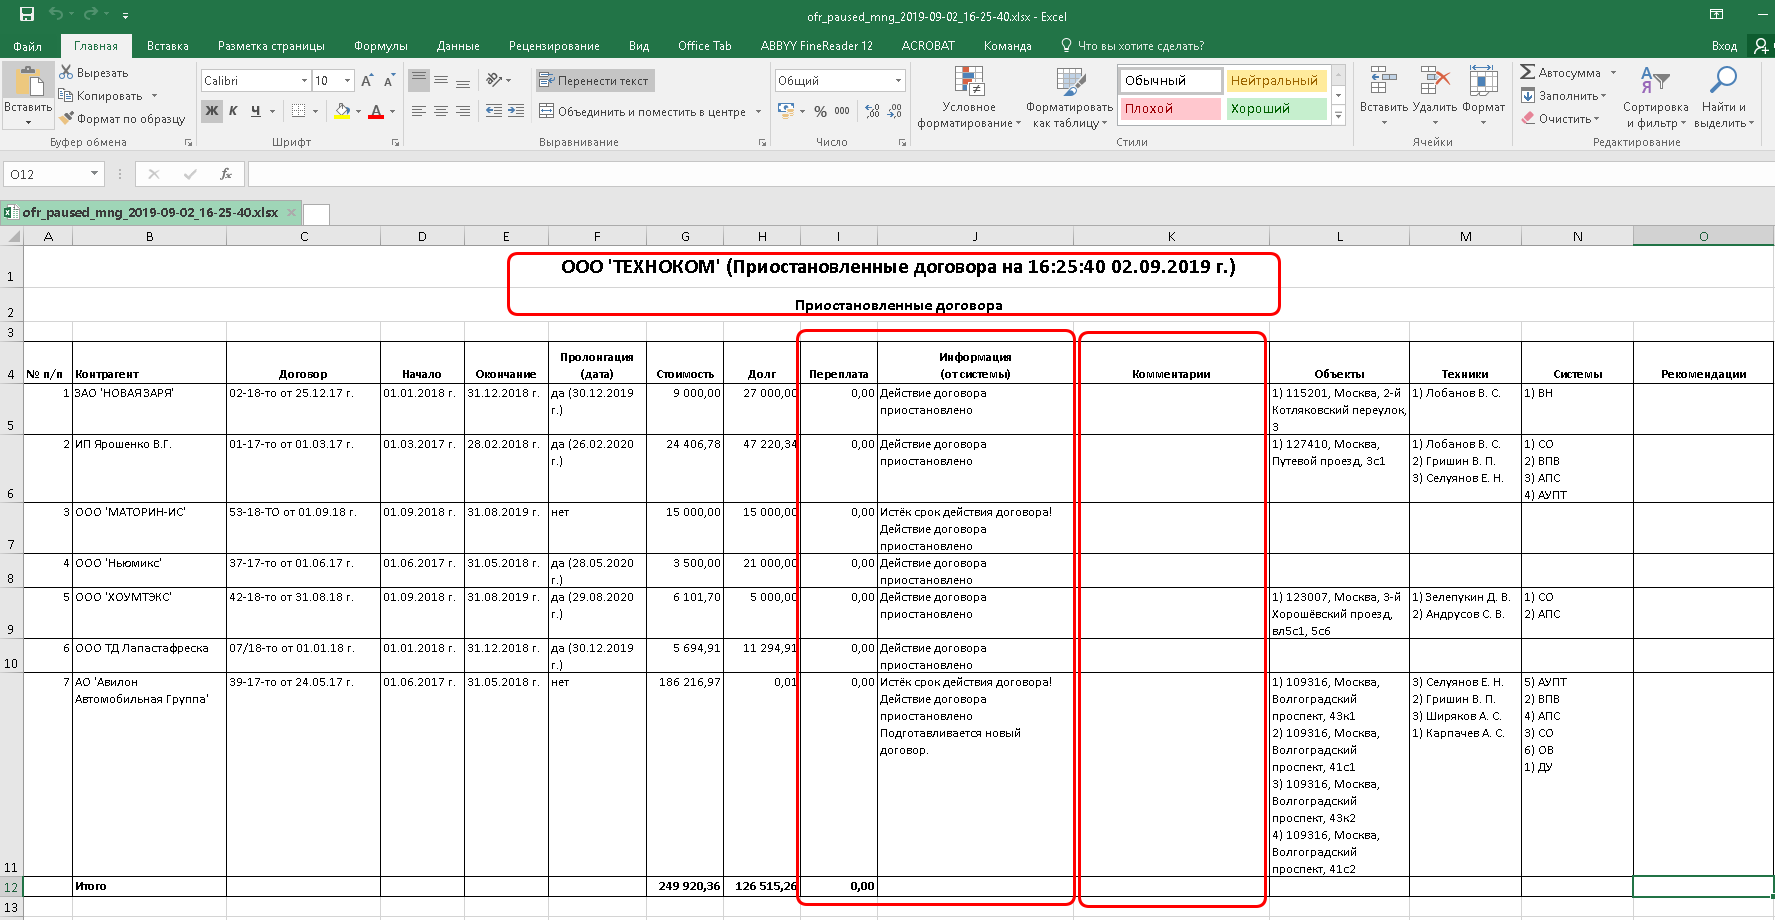Apply the Плохой cell style
This screenshot has height=920, width=1775.
tap(1170, 109)
